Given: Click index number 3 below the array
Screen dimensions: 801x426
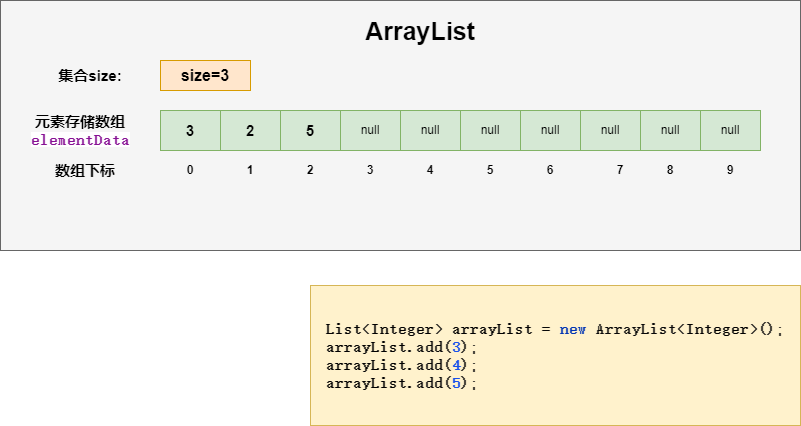Looking at the screenshot, I should click(370, 170).
